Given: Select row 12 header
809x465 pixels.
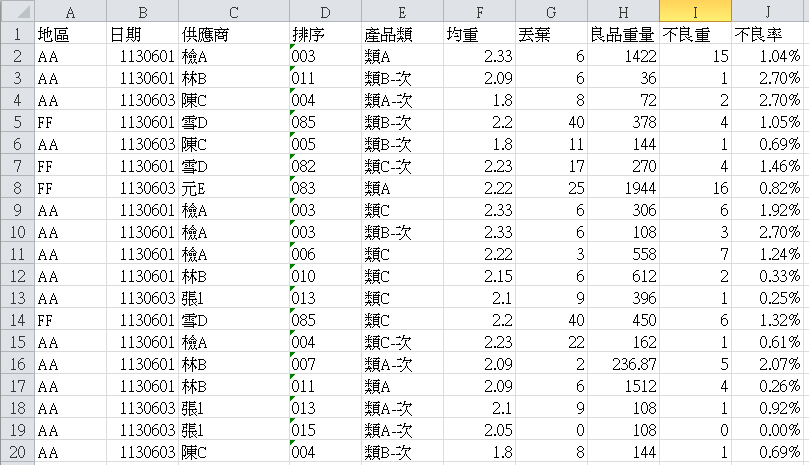Looking at the screenshot, I should click(18, 276).
